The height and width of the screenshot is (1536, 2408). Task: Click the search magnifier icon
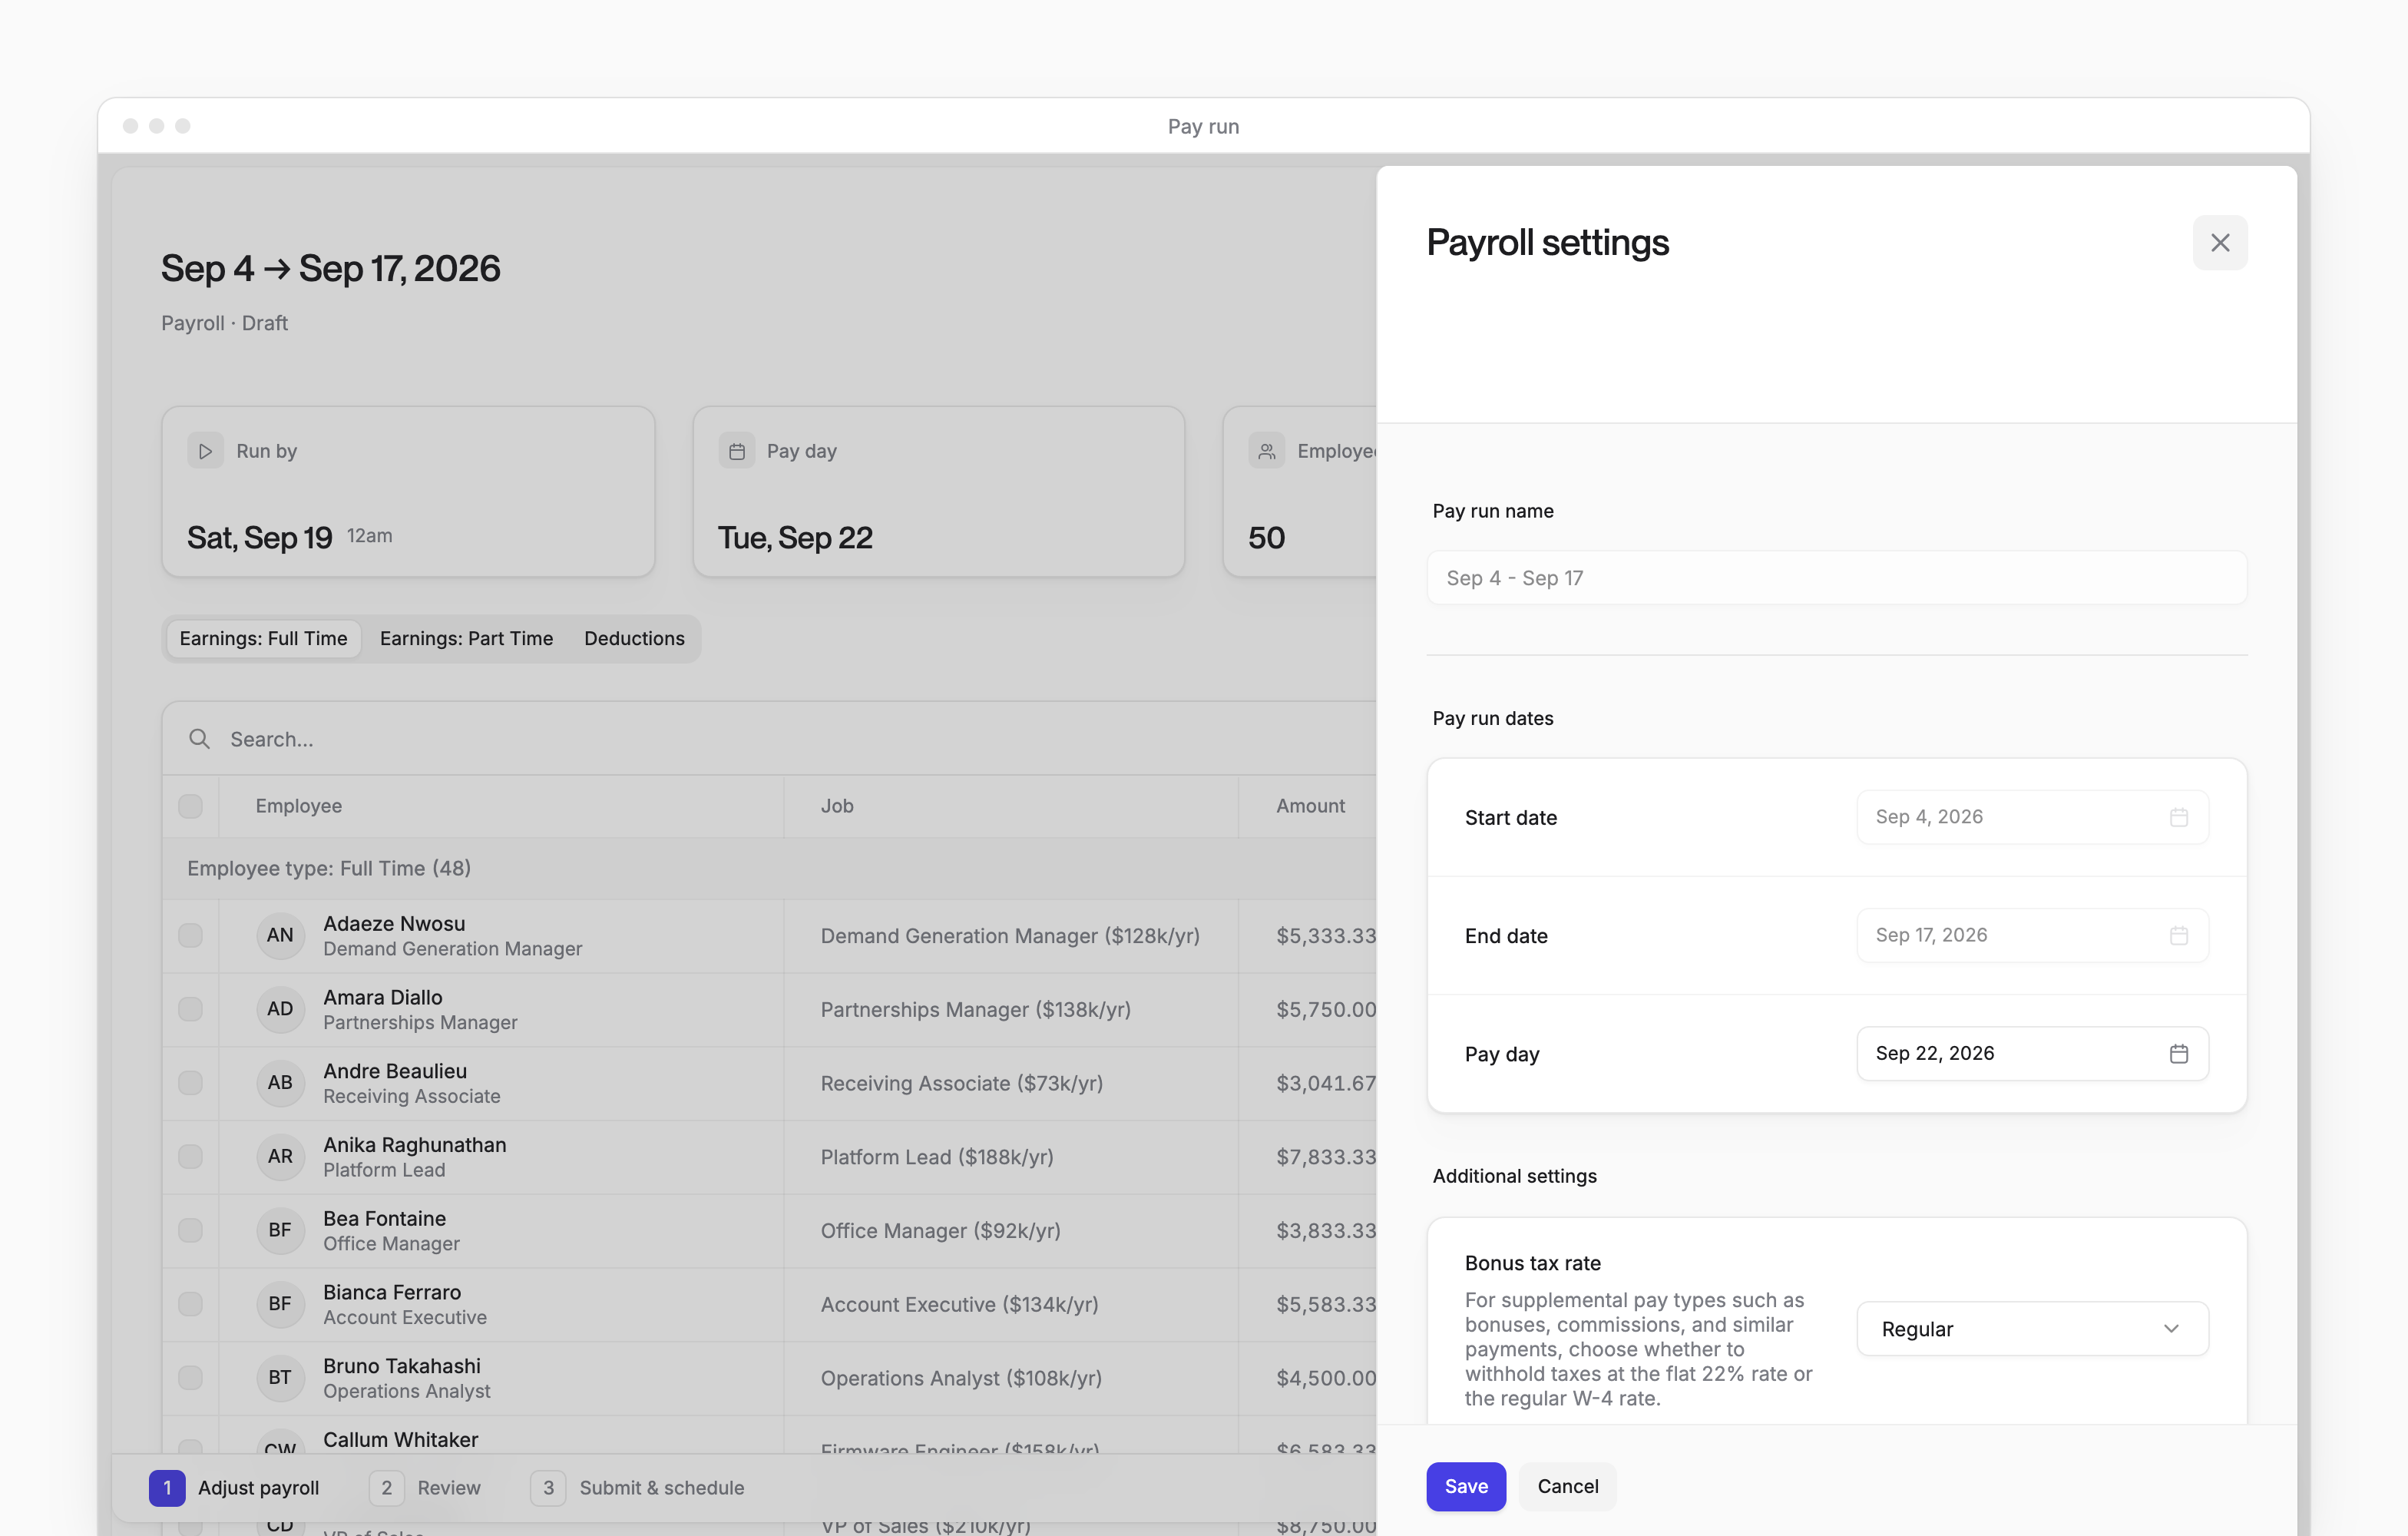point(199,739)
